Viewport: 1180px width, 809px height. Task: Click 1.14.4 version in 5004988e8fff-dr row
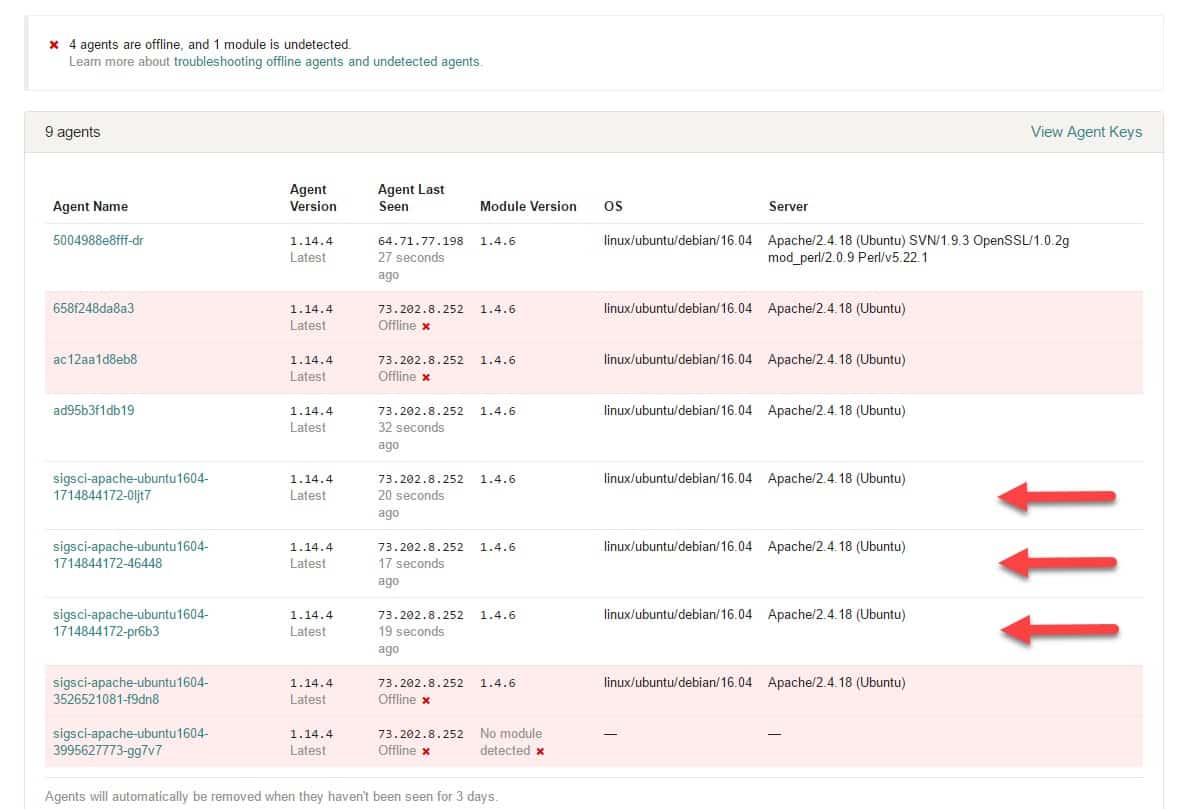(x=312, y=241)
